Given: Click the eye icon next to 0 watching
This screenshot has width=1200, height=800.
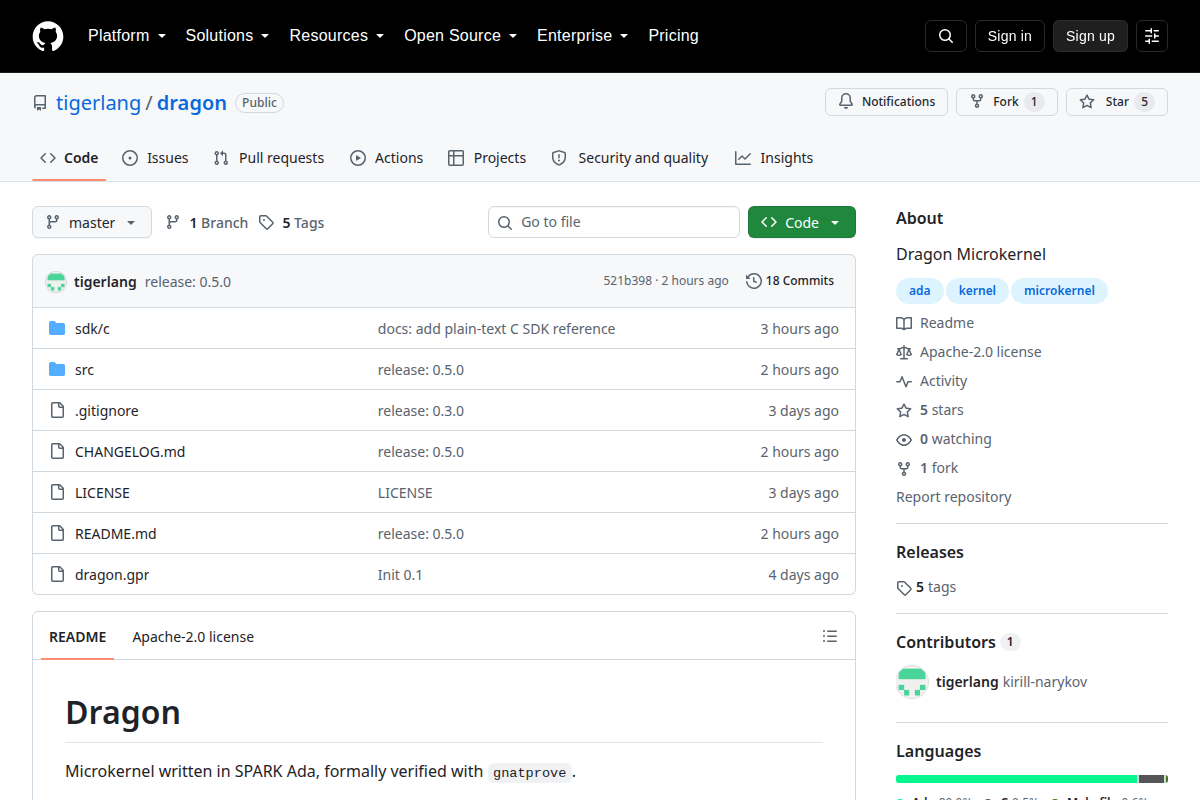Looking at the screenshot, I should coord(904,439).
